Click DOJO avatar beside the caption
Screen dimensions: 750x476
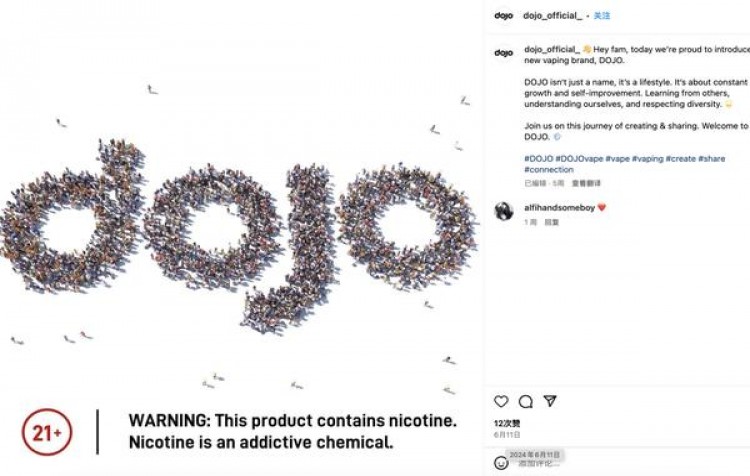503,52
